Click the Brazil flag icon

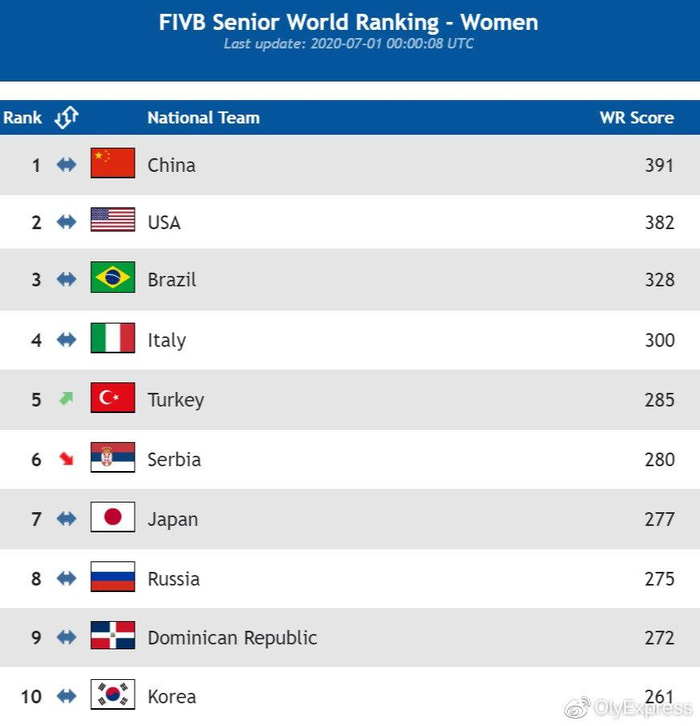113,278
